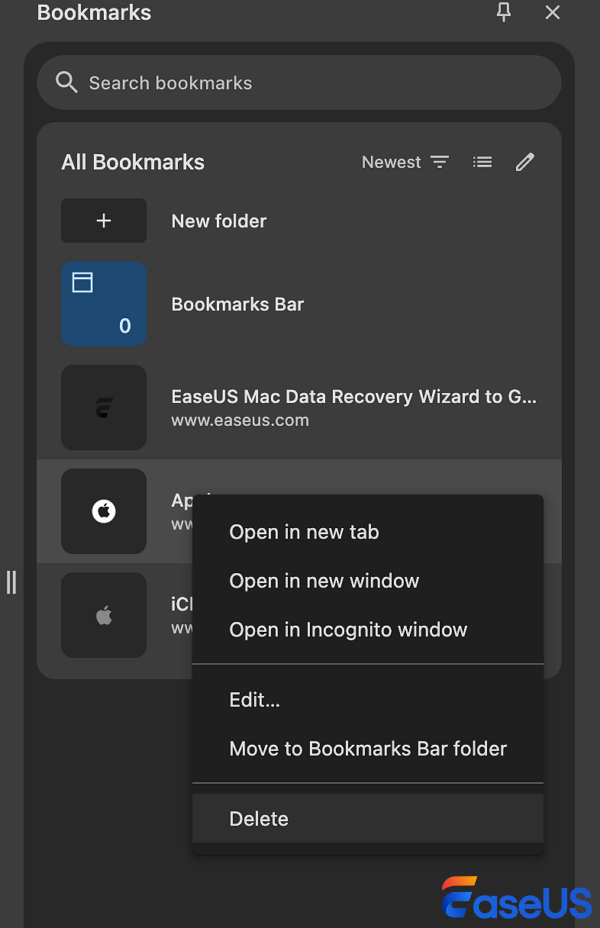Click the pencil edit bookmarks icon
The height and width of the screenshot is (928, 600).
click(525, 162)
